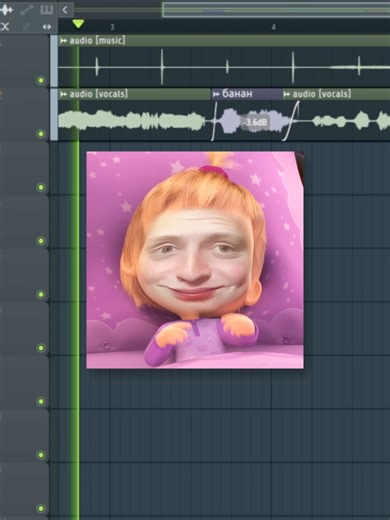Click the -3.6dB volume tooltip
This screenshot has height=520, width=390.
click(x=255, y=122)
